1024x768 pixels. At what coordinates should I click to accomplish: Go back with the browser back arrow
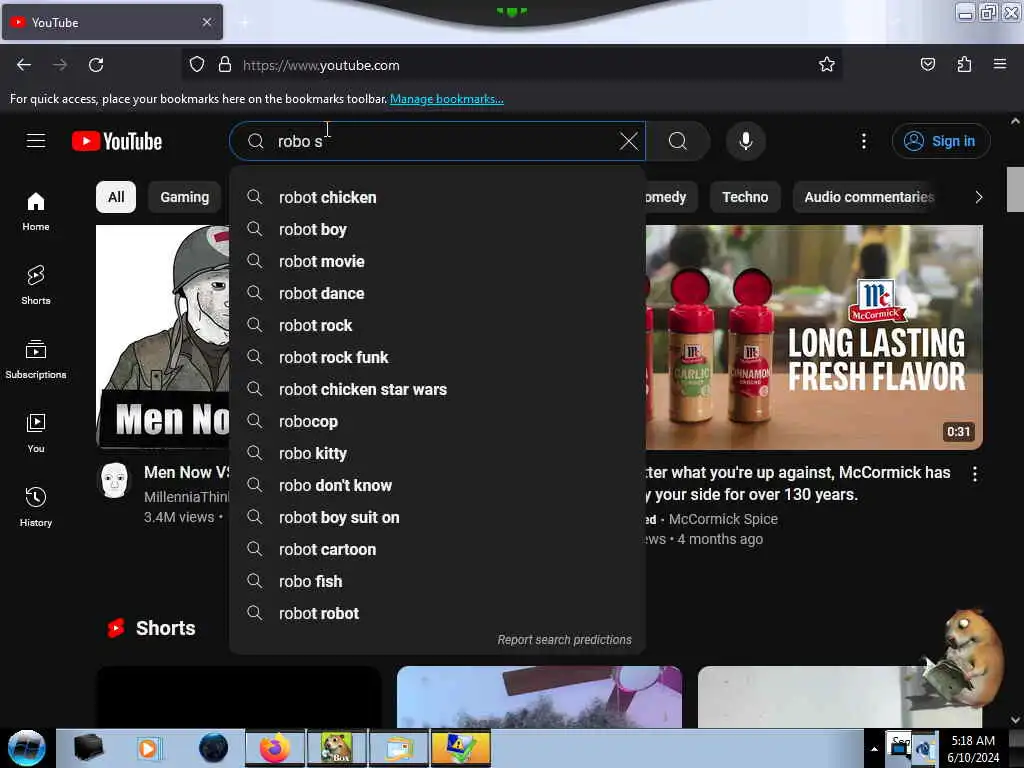click(x=24, y=65)
